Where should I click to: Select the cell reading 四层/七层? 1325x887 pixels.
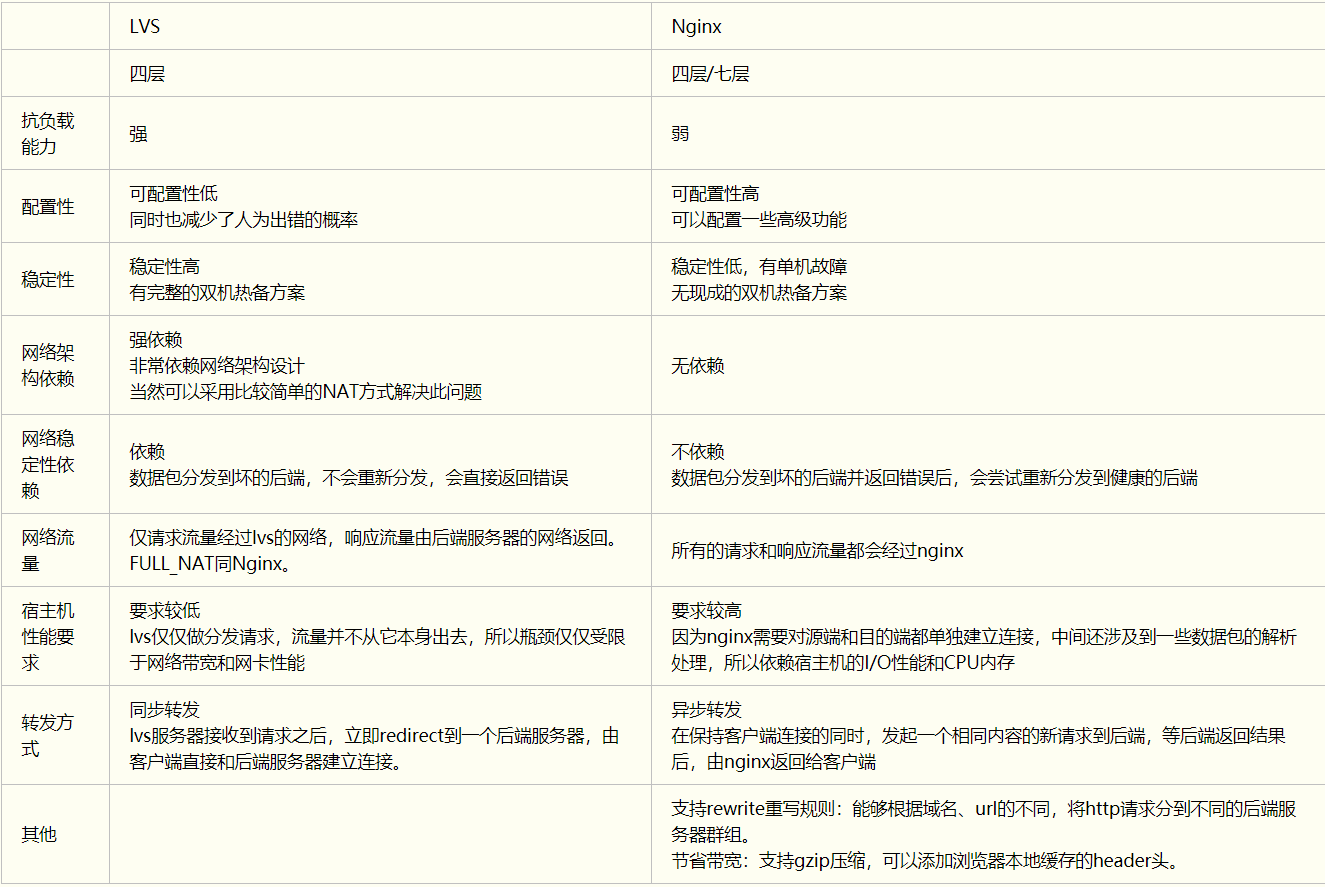coord(988,73)
